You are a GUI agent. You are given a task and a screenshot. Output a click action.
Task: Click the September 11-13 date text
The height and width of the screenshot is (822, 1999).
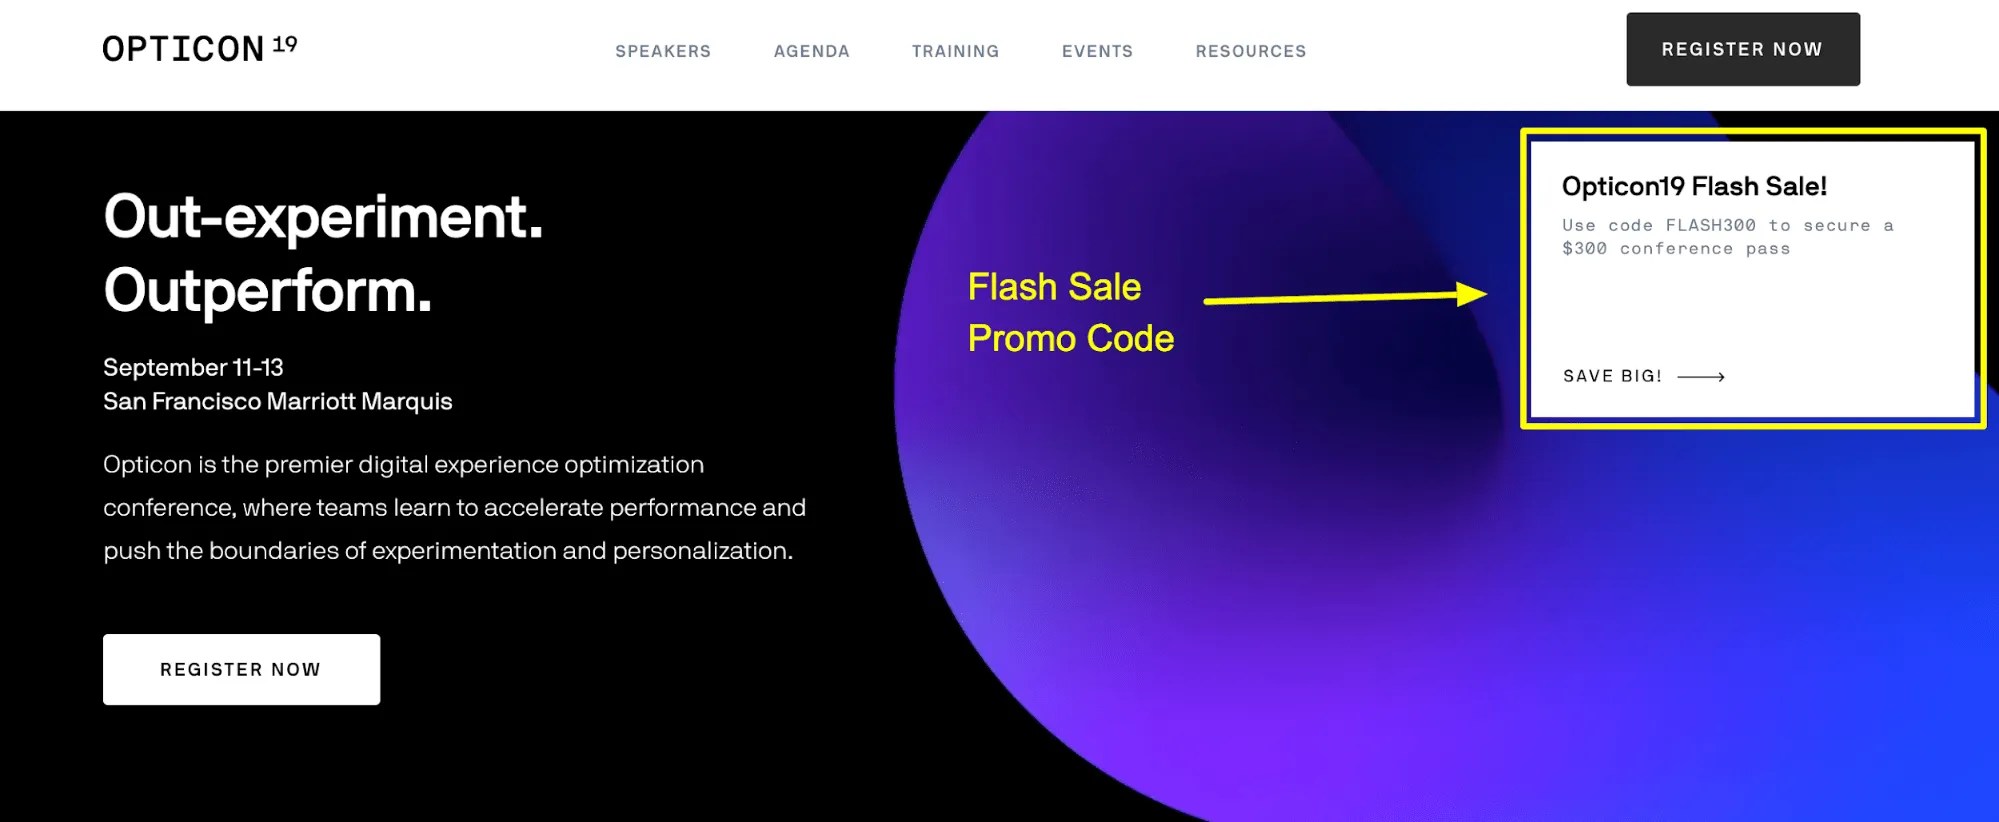coord(193,367)
